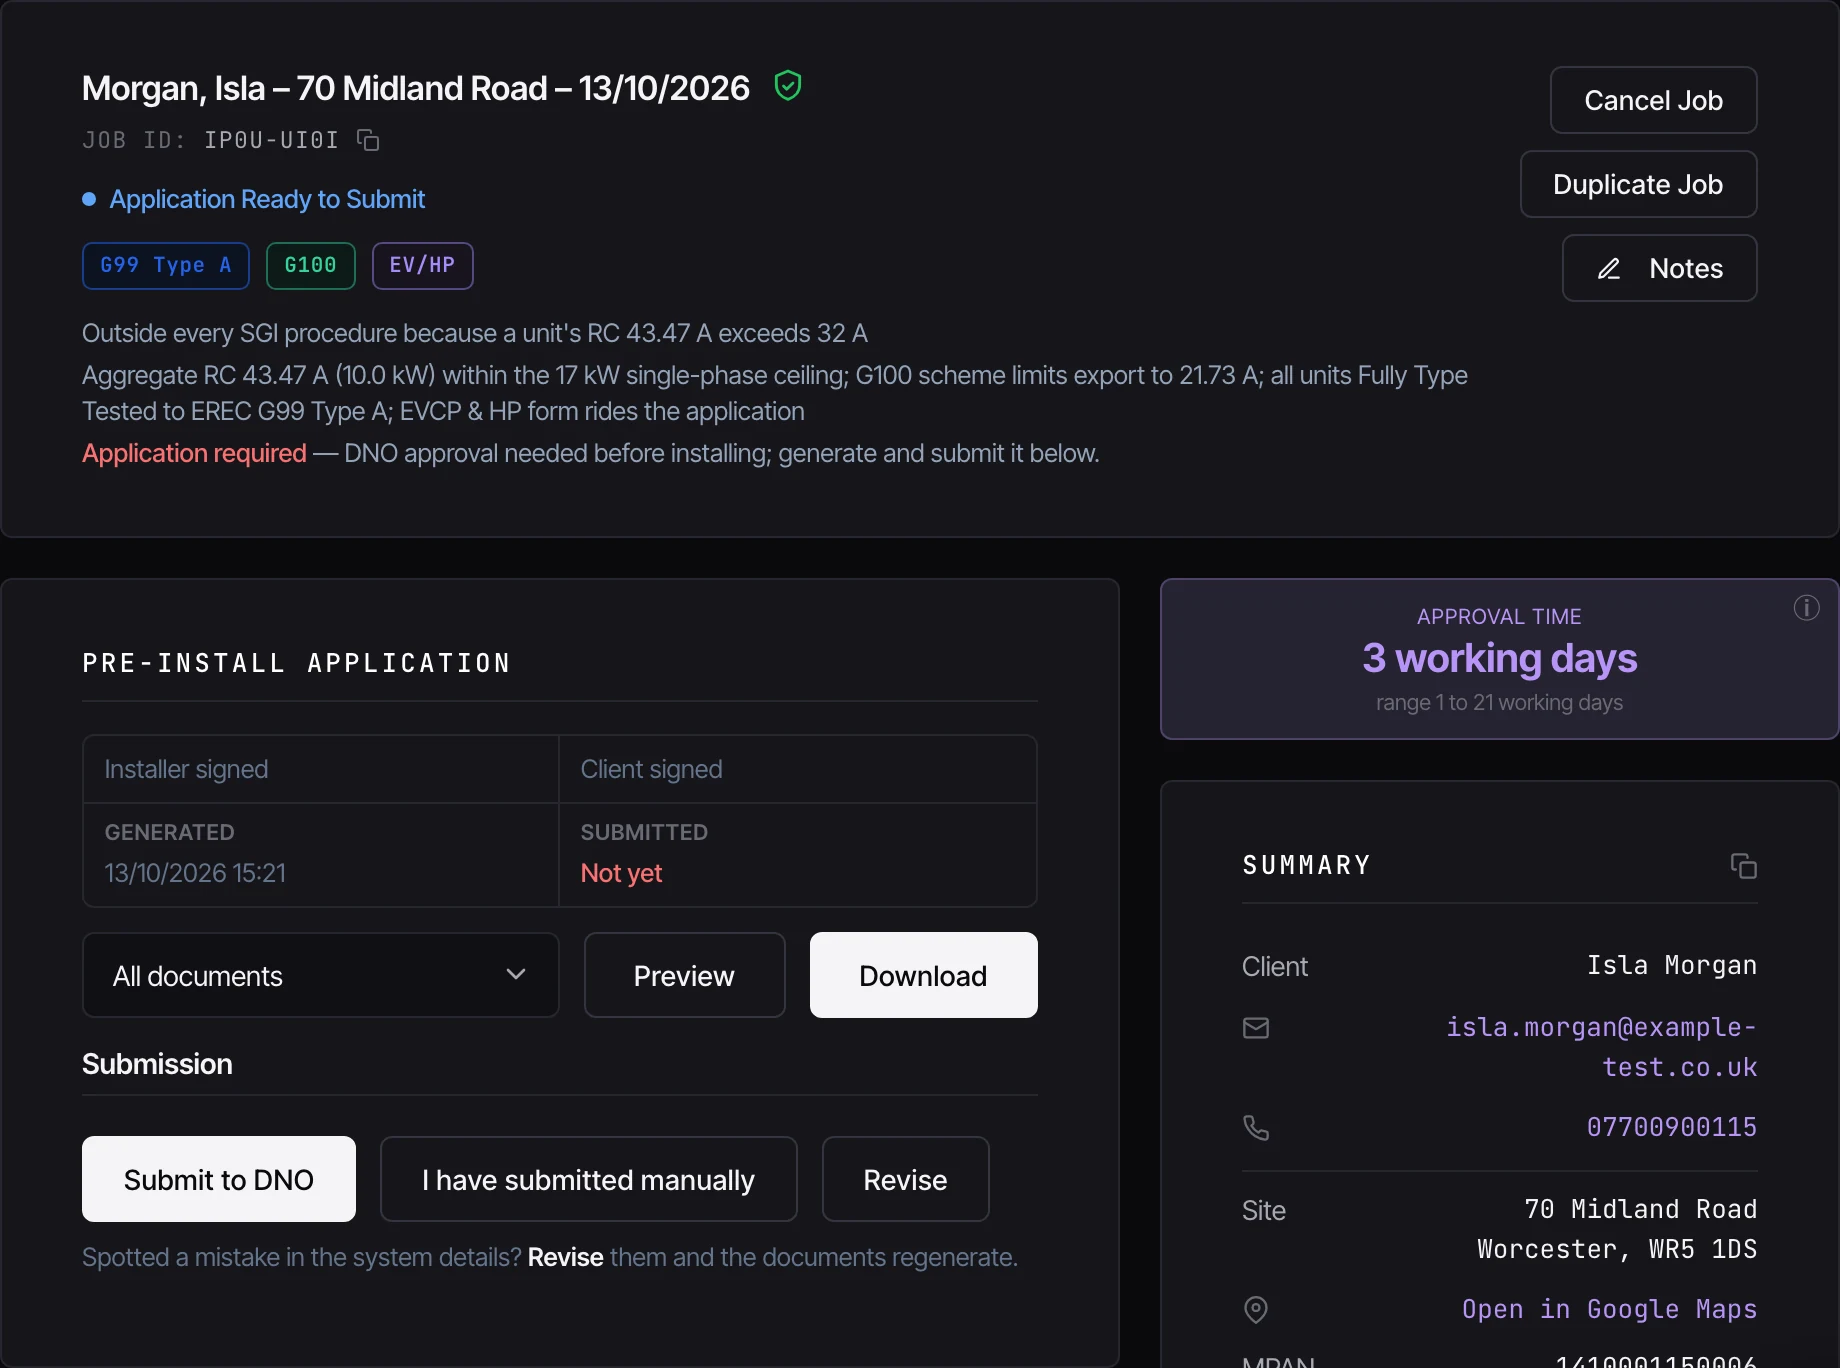Click the PRE-INSTALL APPLICATION heading
The width and height of the screenshot is (1840, 1368).
coord(297,663)
